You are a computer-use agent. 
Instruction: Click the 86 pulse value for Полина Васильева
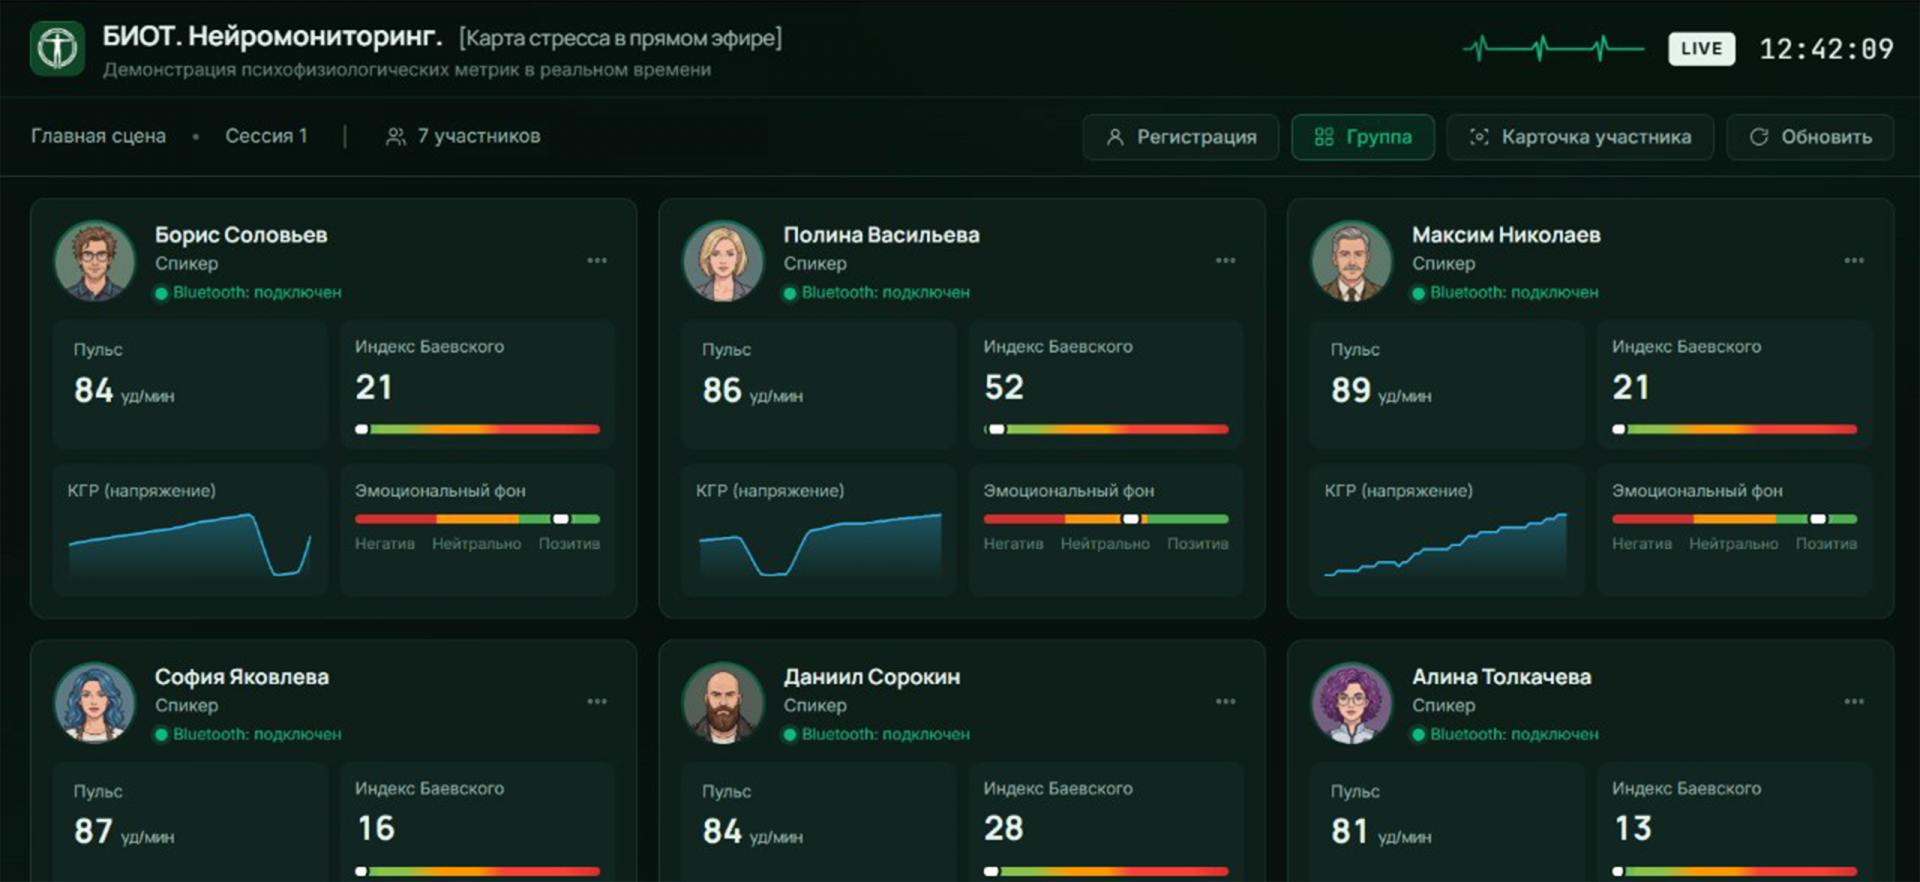coord(722,390)
